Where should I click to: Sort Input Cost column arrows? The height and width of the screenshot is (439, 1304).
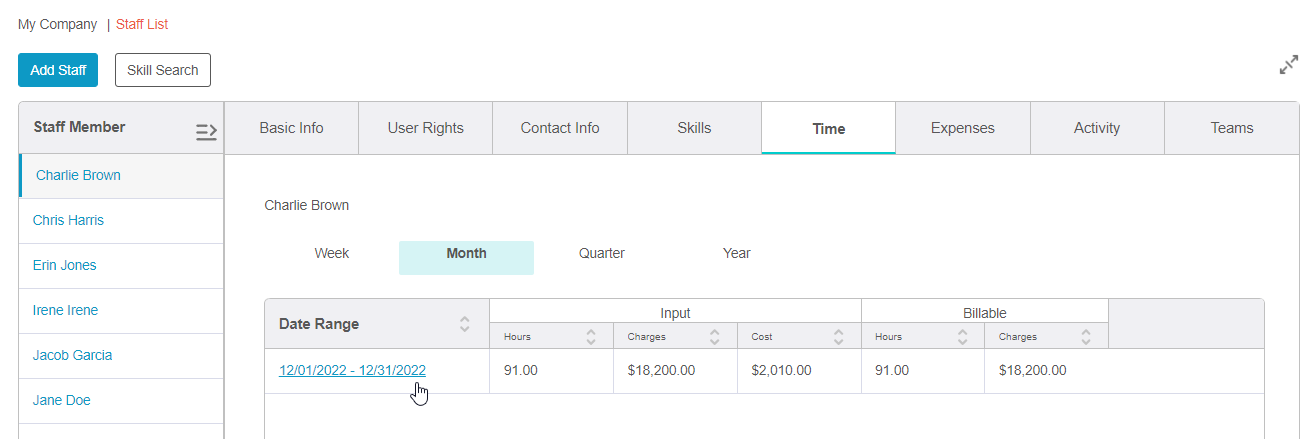839,337
